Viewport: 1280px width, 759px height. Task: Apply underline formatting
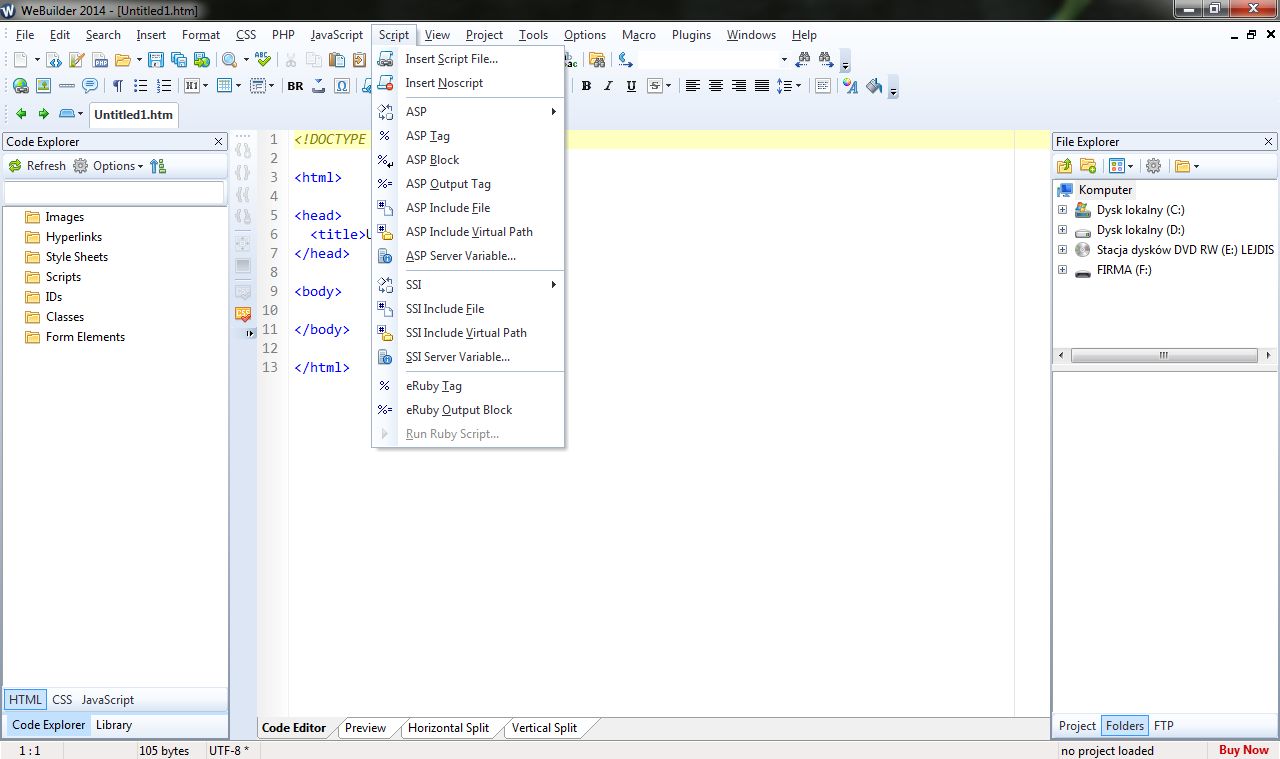coord(631,86)
